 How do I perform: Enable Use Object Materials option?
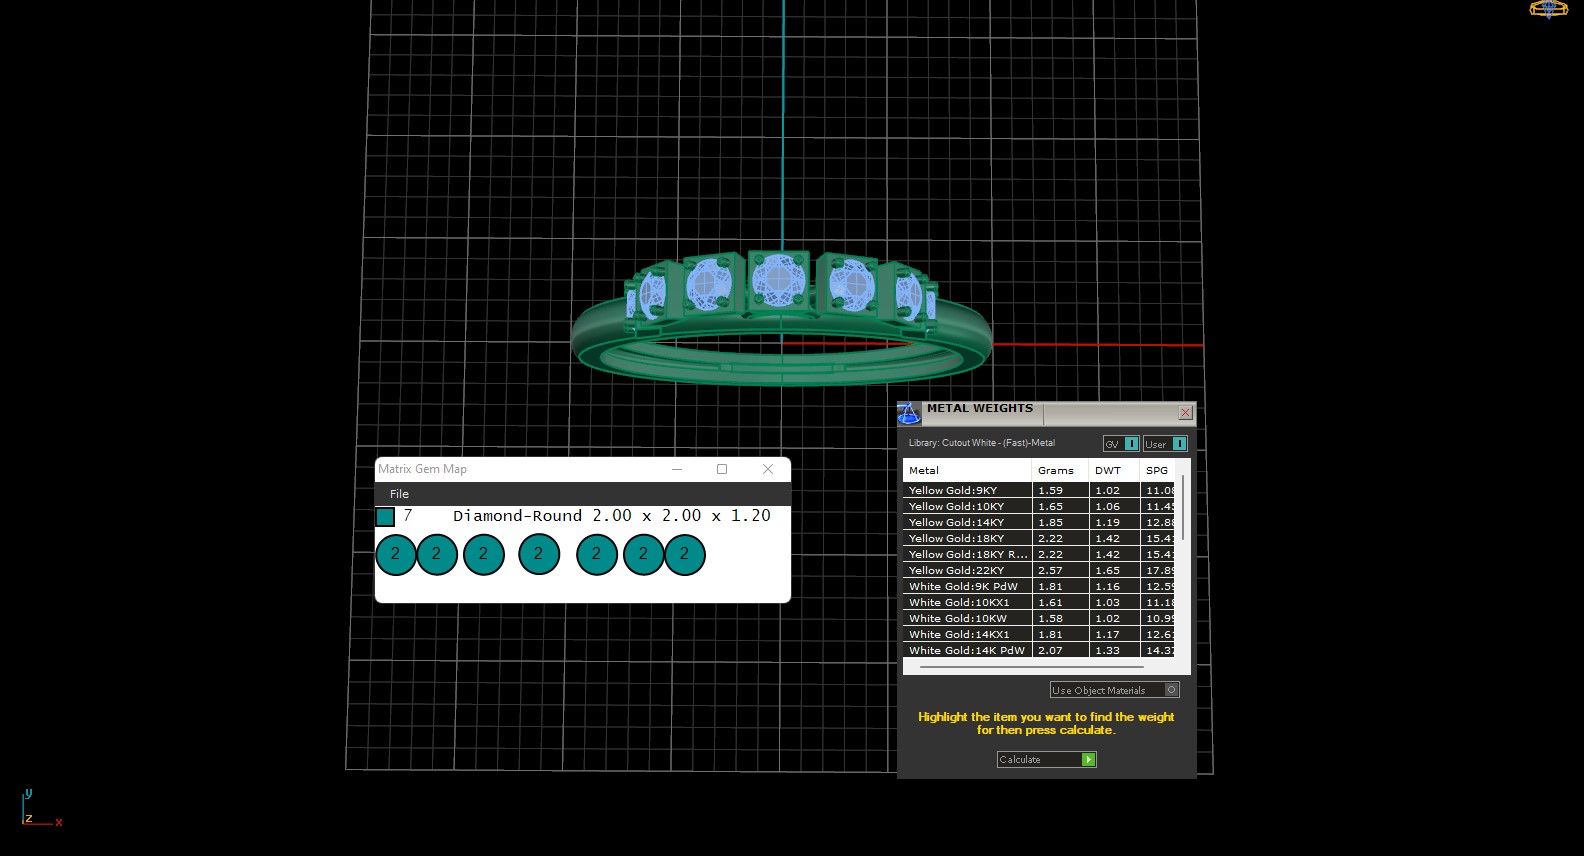[x=1172, y=690]
